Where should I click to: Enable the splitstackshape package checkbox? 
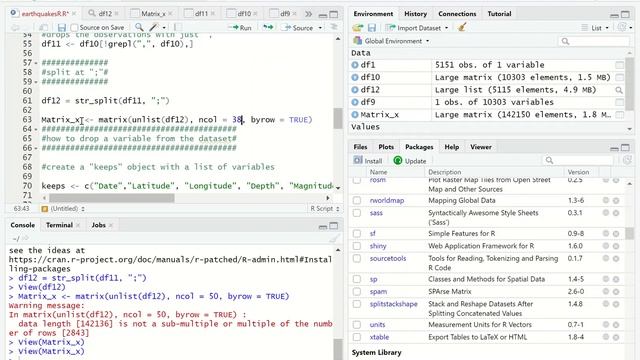pos(357,304)
